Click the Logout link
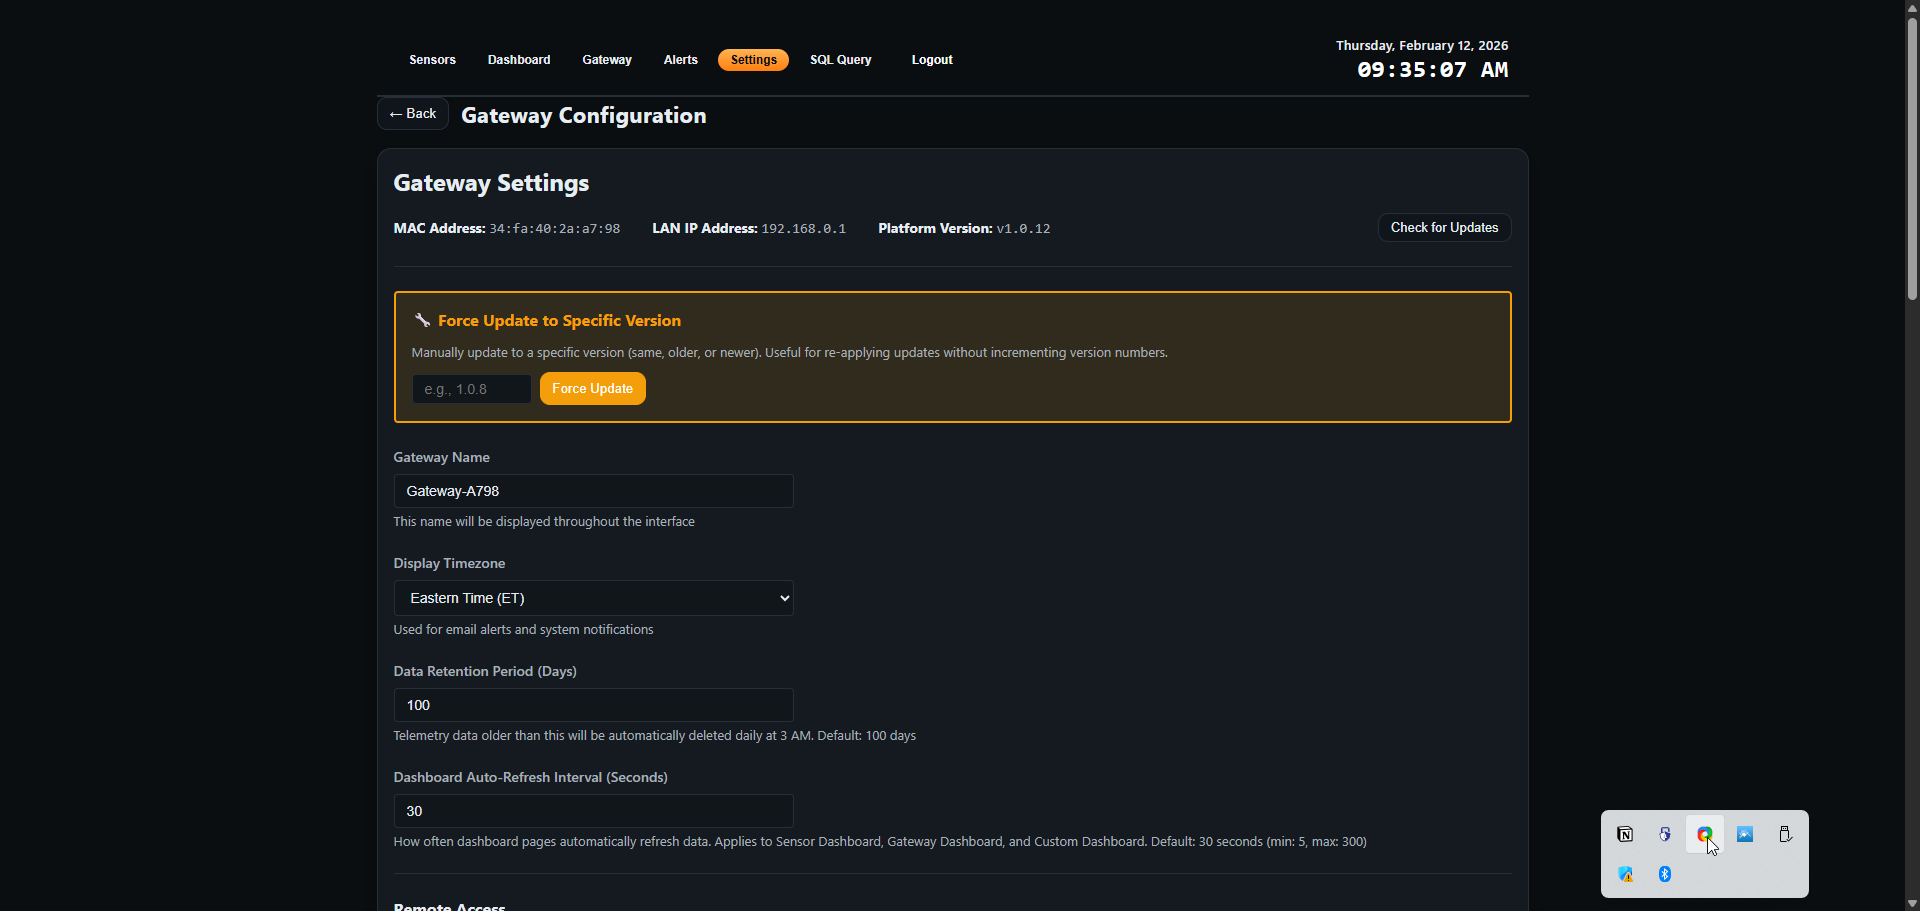 [932, 60]
